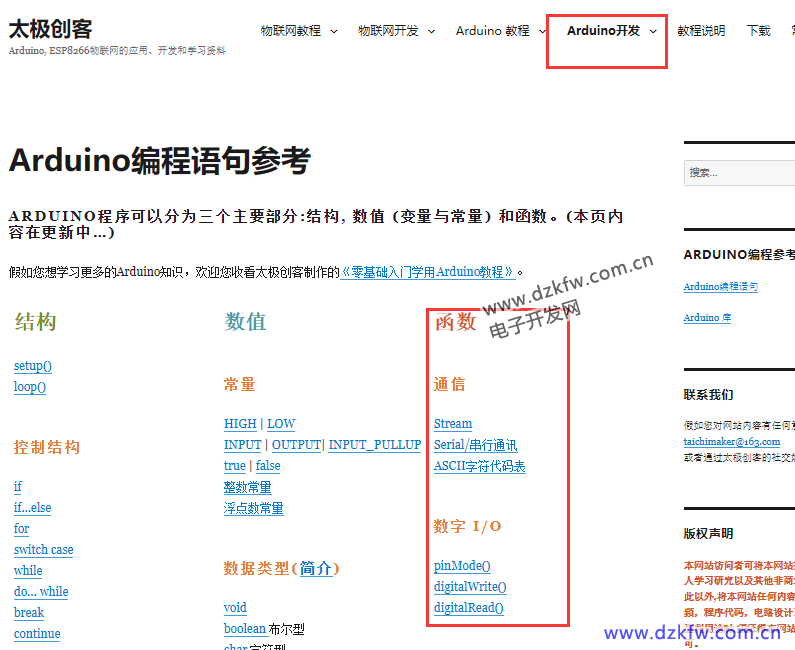Open the setup() reference link
Viewport: 795px width, 650px height.
click(x=33, y=366)
